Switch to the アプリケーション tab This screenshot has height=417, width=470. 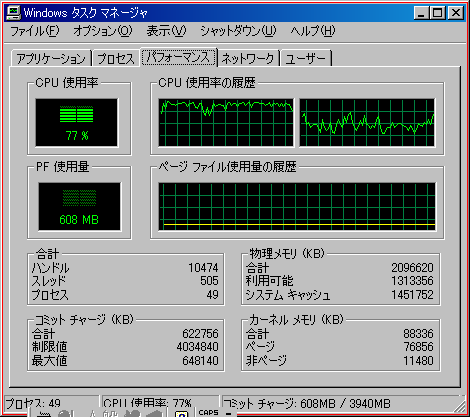point(51,59)
